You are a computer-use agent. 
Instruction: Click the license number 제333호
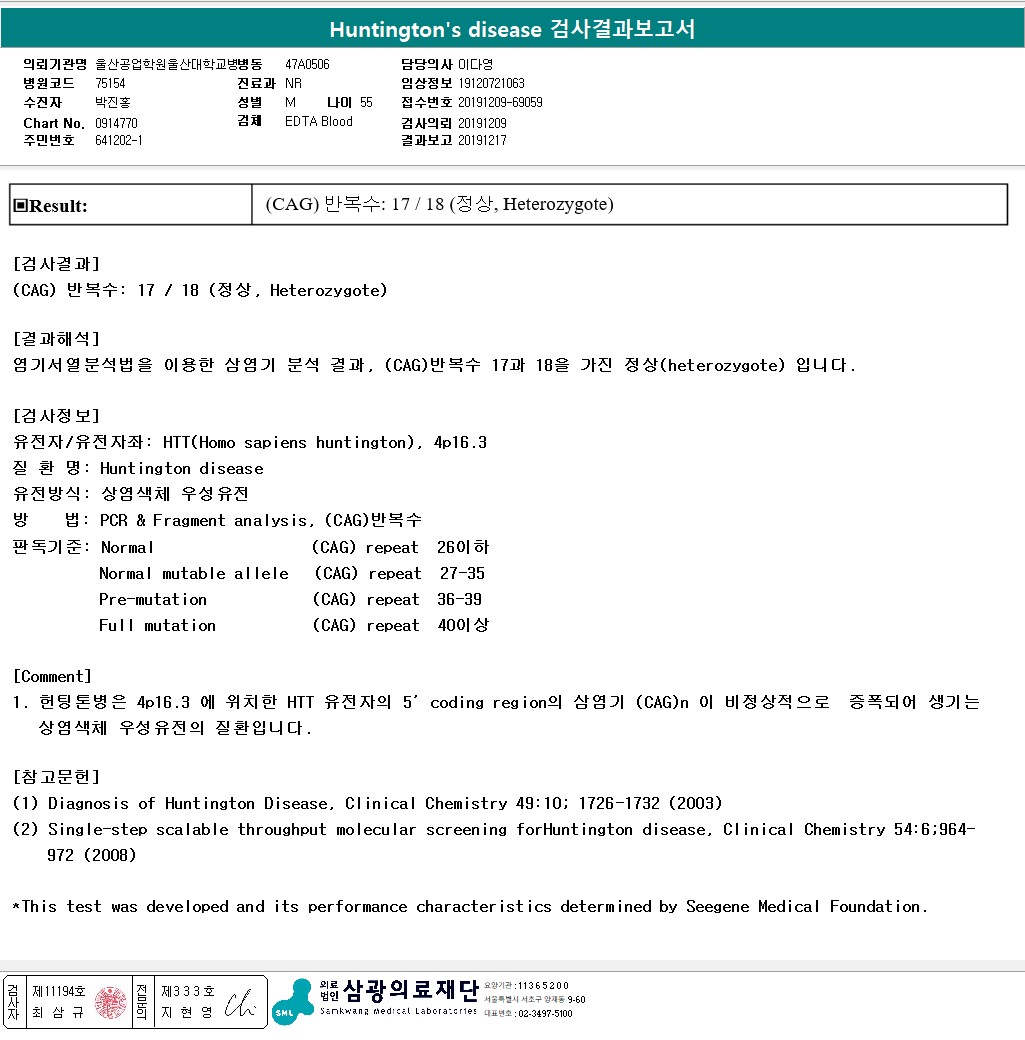click(x=188, y=992)
